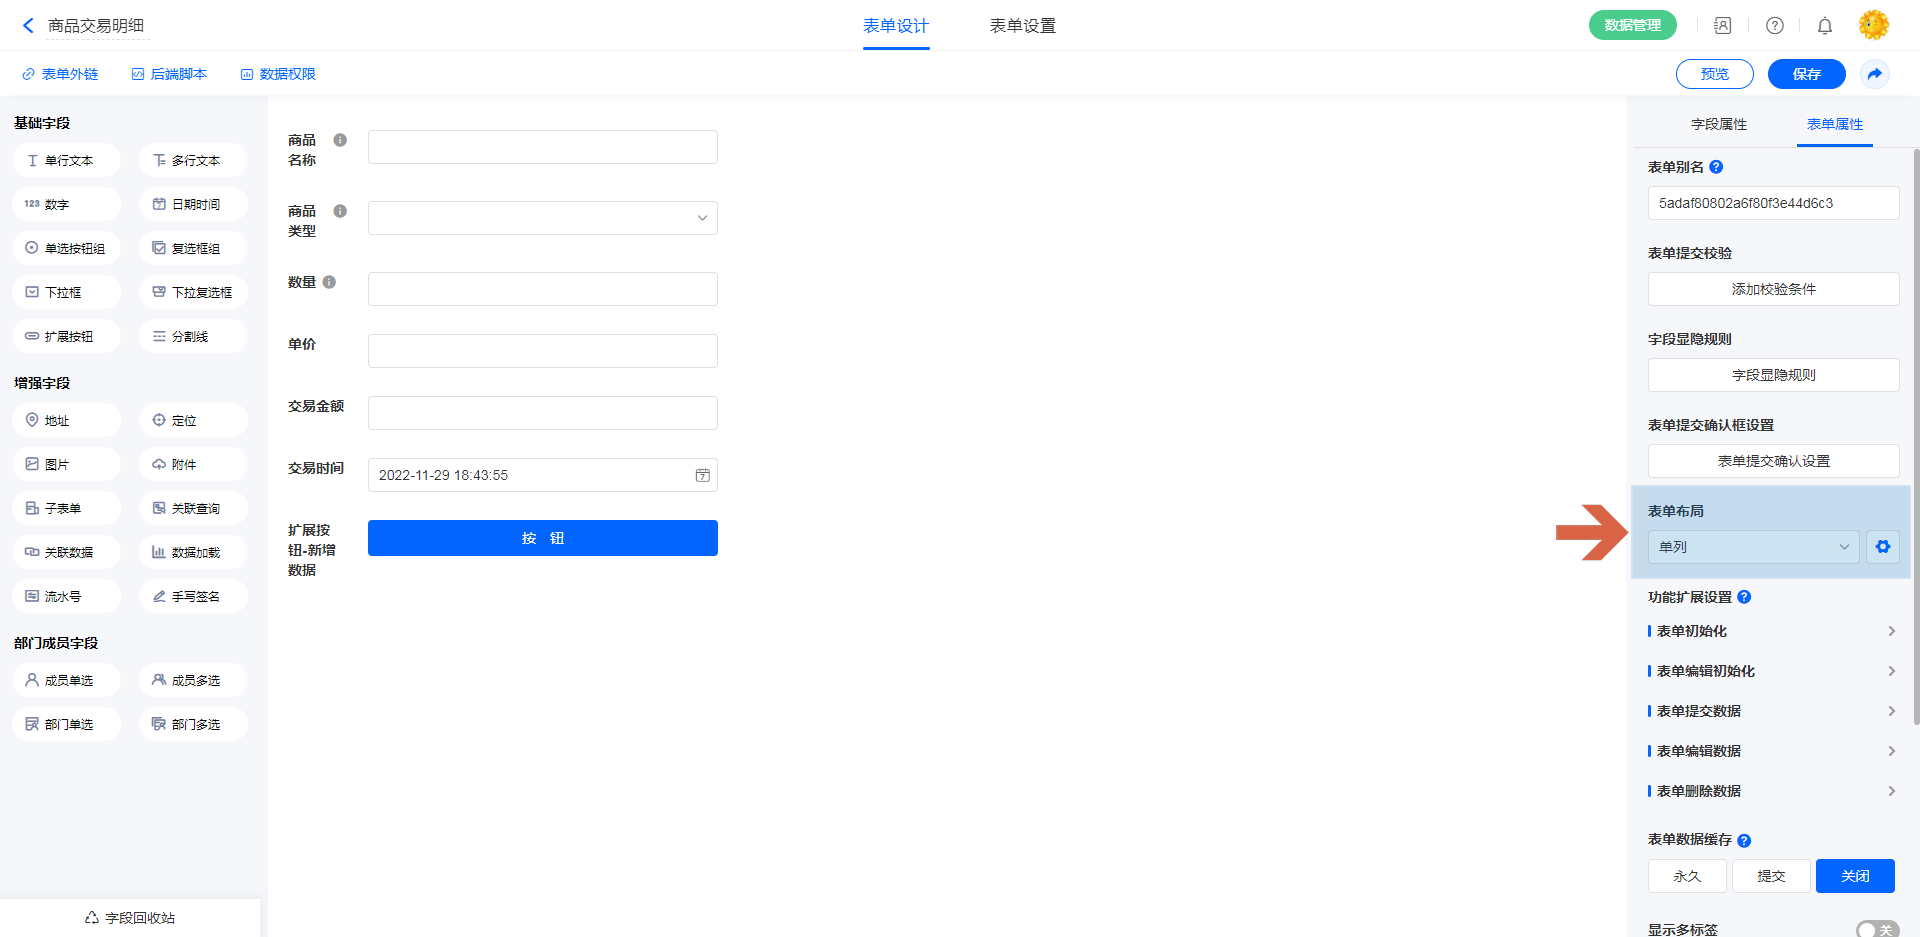
Task: Open the 表单布局 gear settings icon
Action: [1882, 547]
